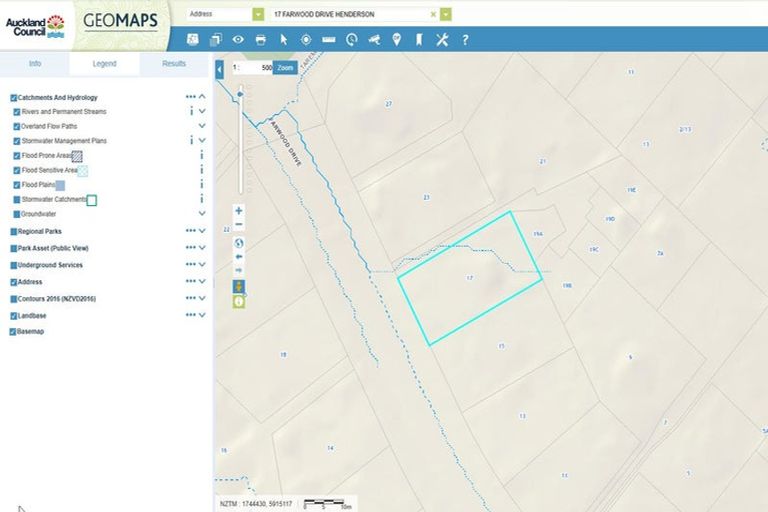768x512 pixels.
Task: Open the tools wrench icon
Action: click(x=442, y=40)
